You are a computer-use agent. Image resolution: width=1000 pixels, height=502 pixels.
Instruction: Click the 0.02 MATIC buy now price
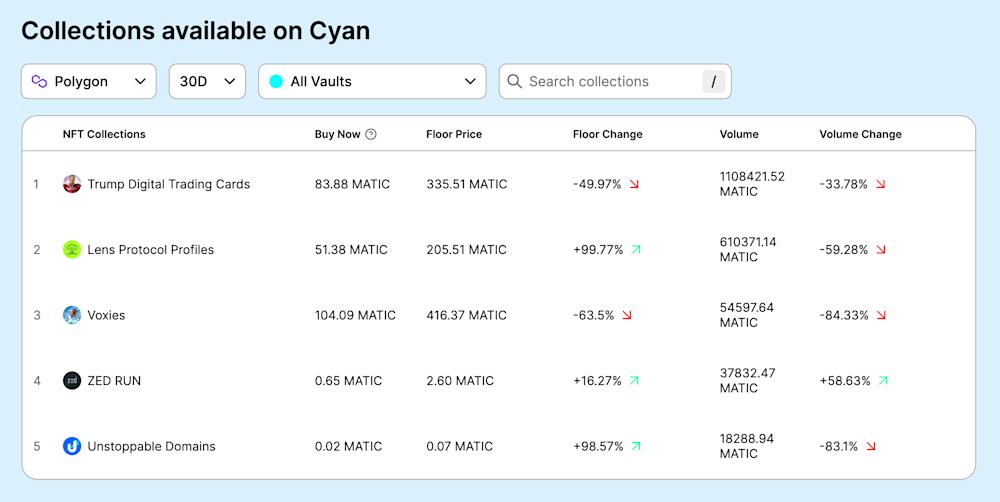tap(348, 446)
